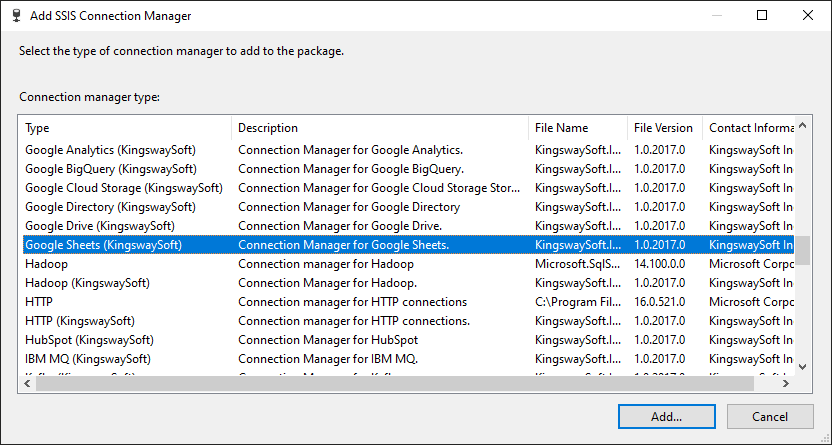Viewport: 832px width, 445px height.
Task: Sort list by Description column header
Action: tap(380, 128)
